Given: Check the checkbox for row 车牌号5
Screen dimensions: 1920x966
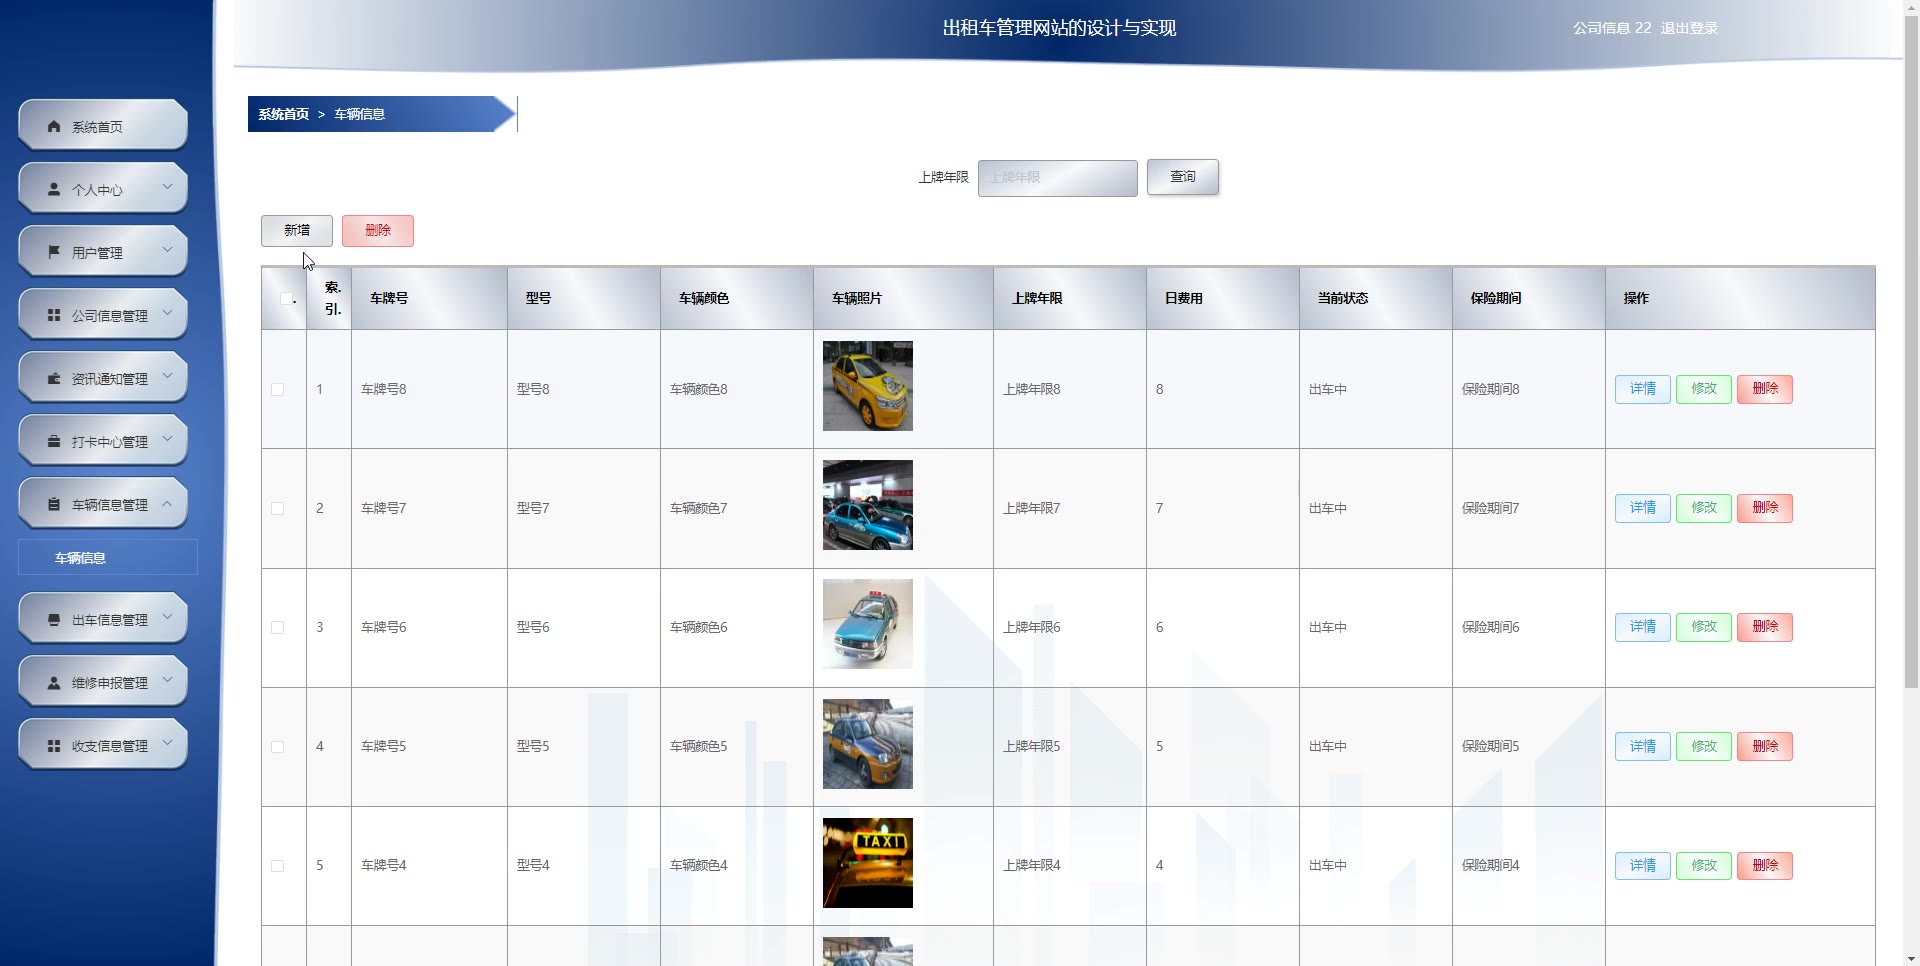Looking at the screenshot, I should tap(278, 746).
